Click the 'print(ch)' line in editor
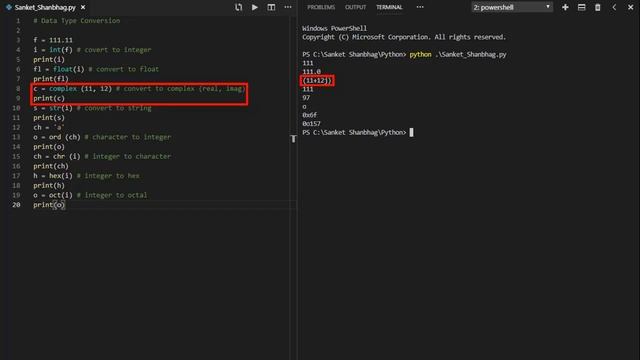This screenshot has height=360, width=640. (51, 166)
